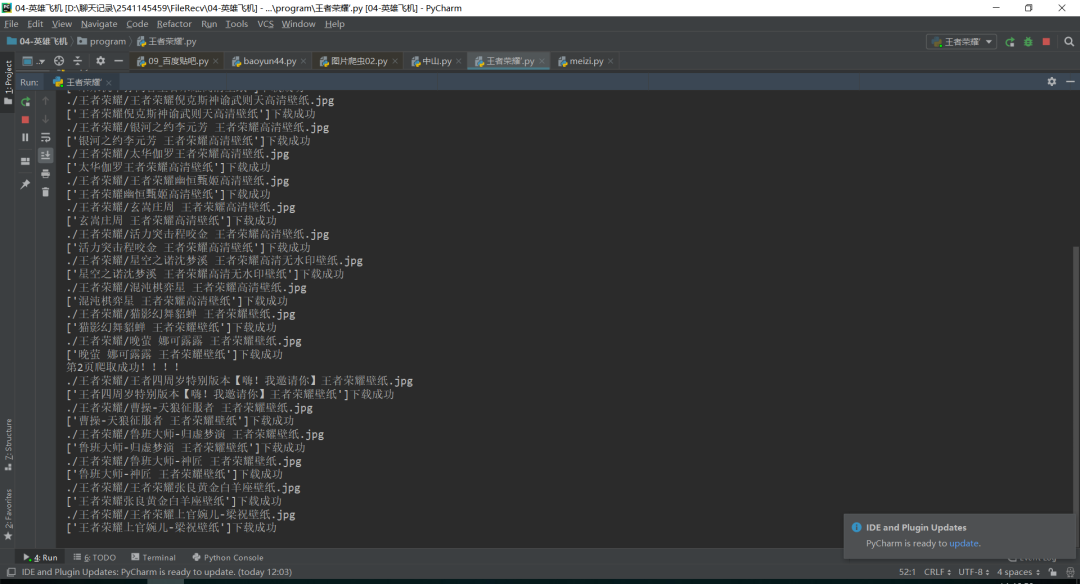Open the 4: Run tool window tab
The image size is (1080, 584).
[40, 557]
